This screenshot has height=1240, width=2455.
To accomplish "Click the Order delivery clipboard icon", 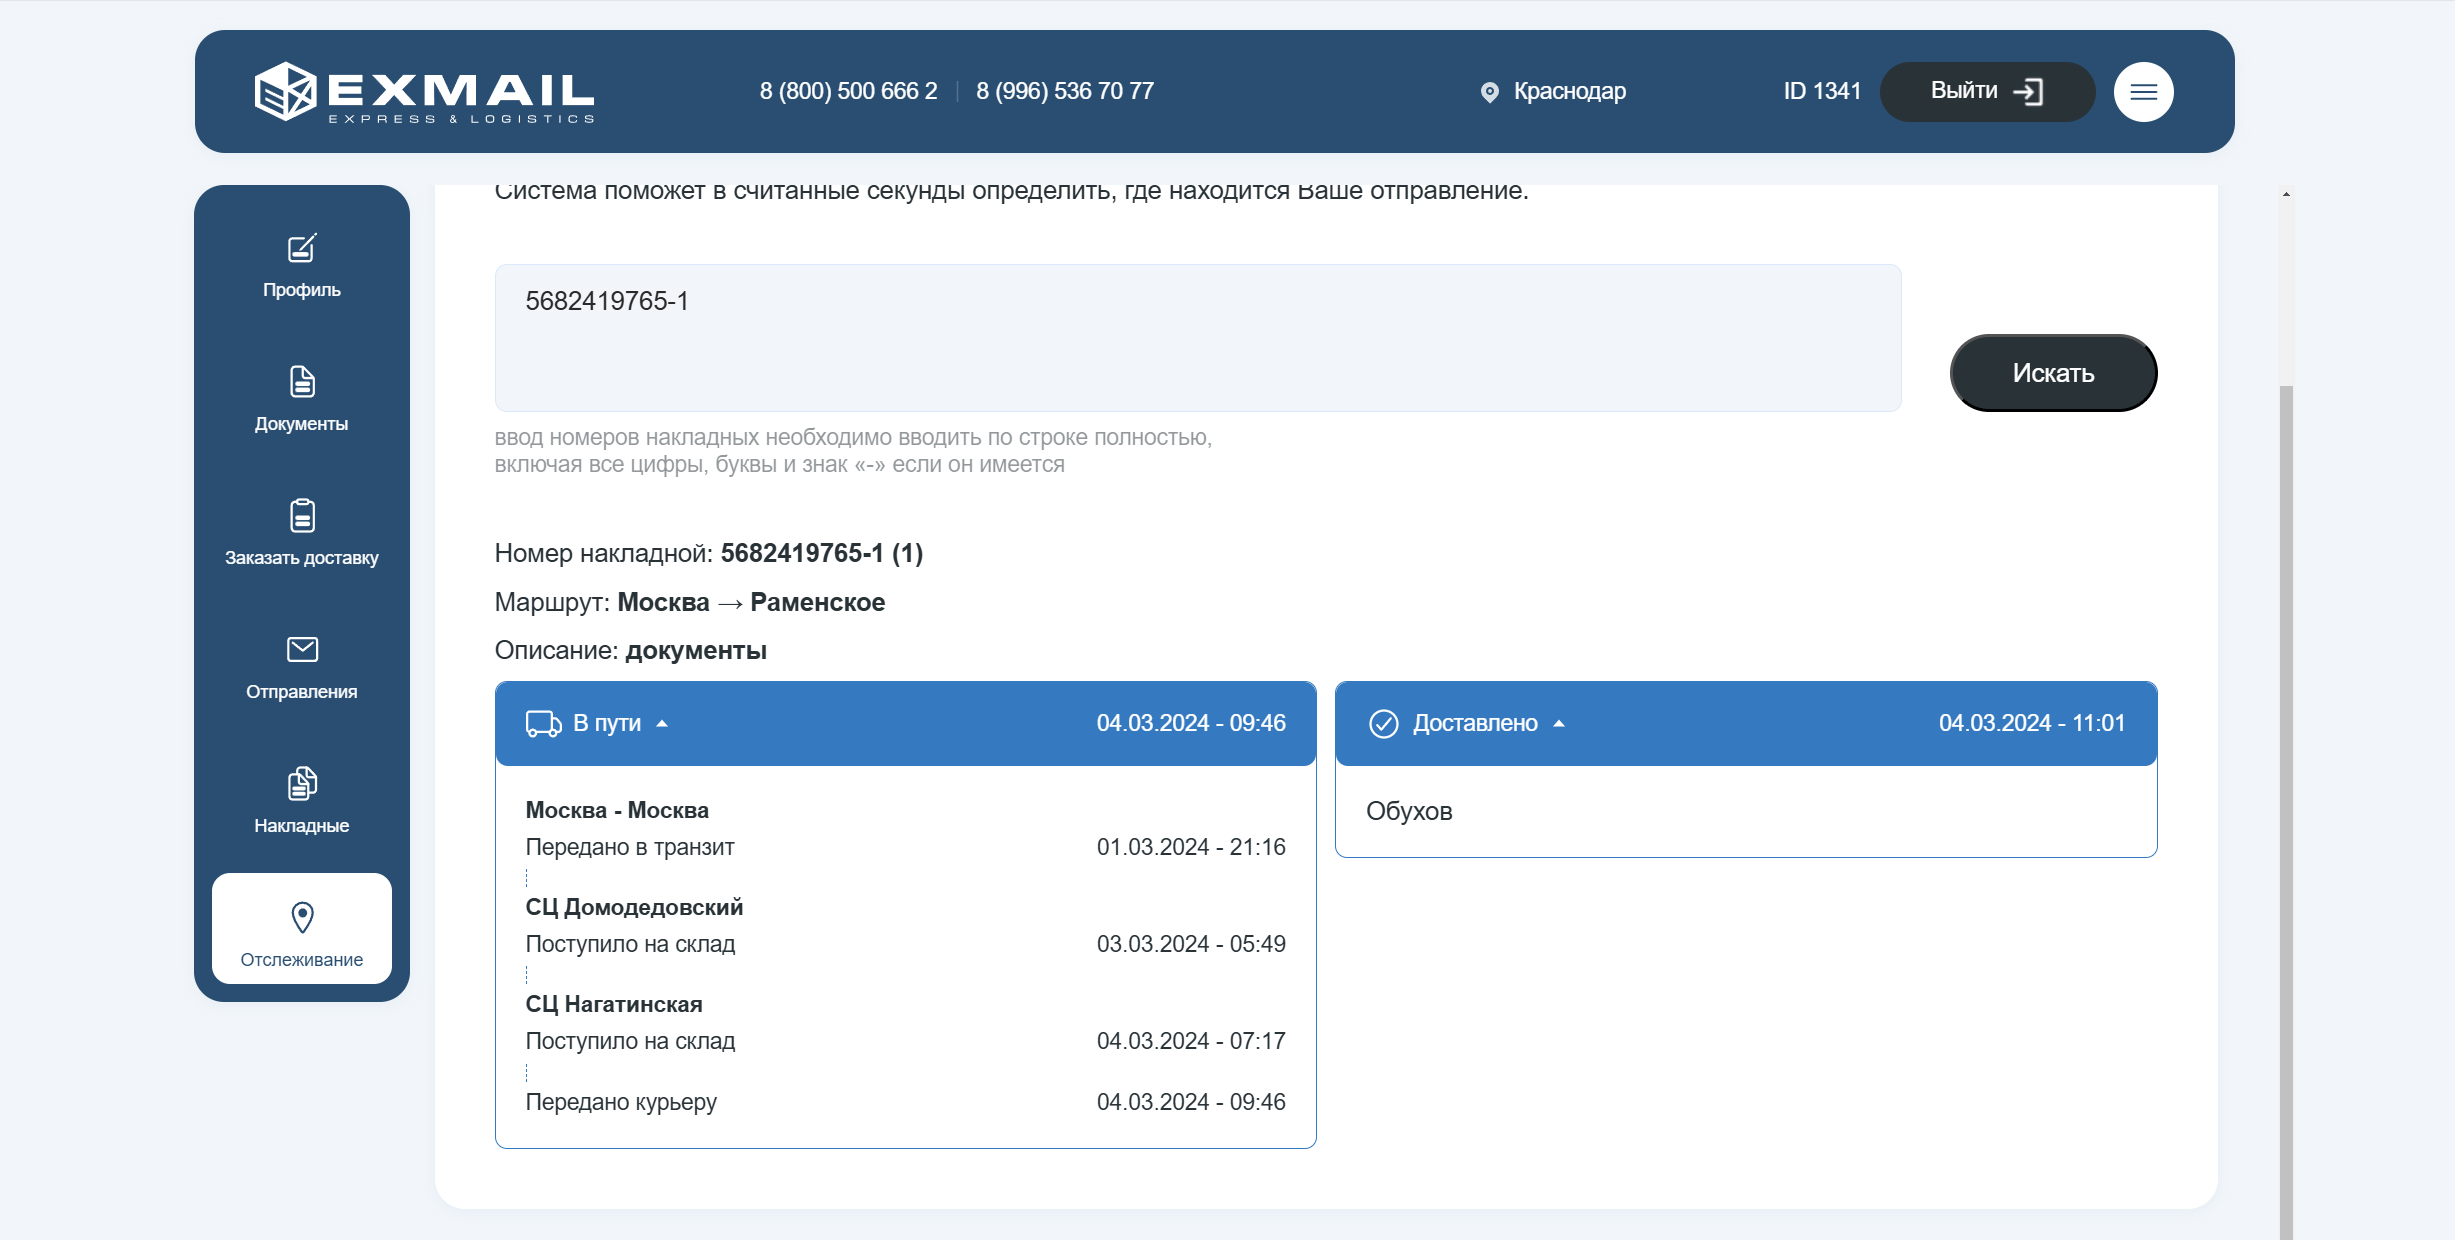I will pyautogui.click(x=302, y=516).
